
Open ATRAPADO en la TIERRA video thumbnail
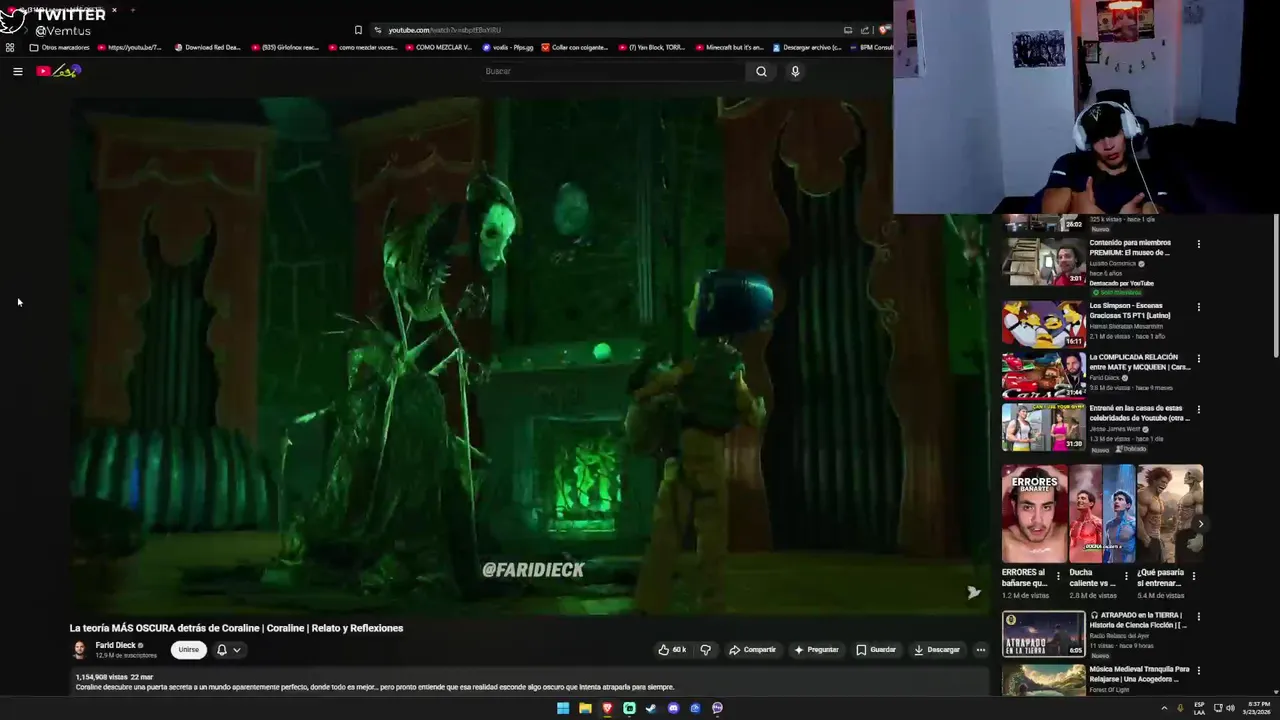(1043, 634)
